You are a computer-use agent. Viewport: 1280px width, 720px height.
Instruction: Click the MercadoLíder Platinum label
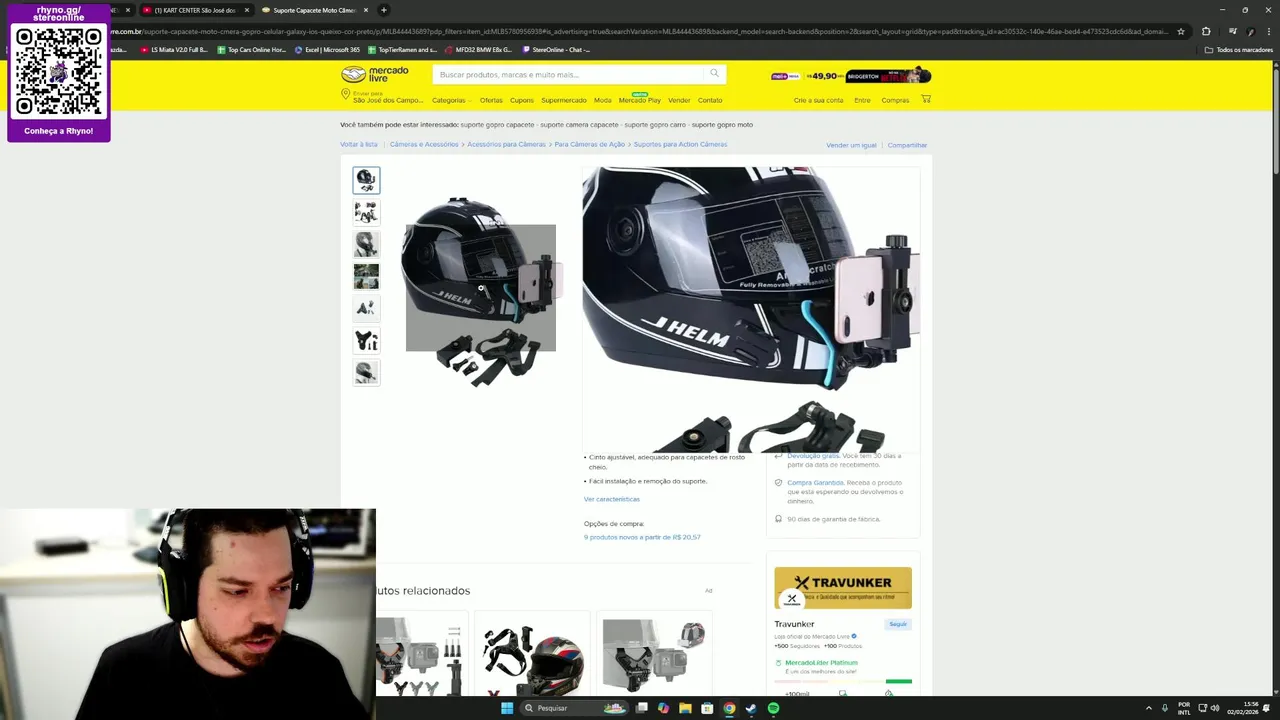(821, 662)
